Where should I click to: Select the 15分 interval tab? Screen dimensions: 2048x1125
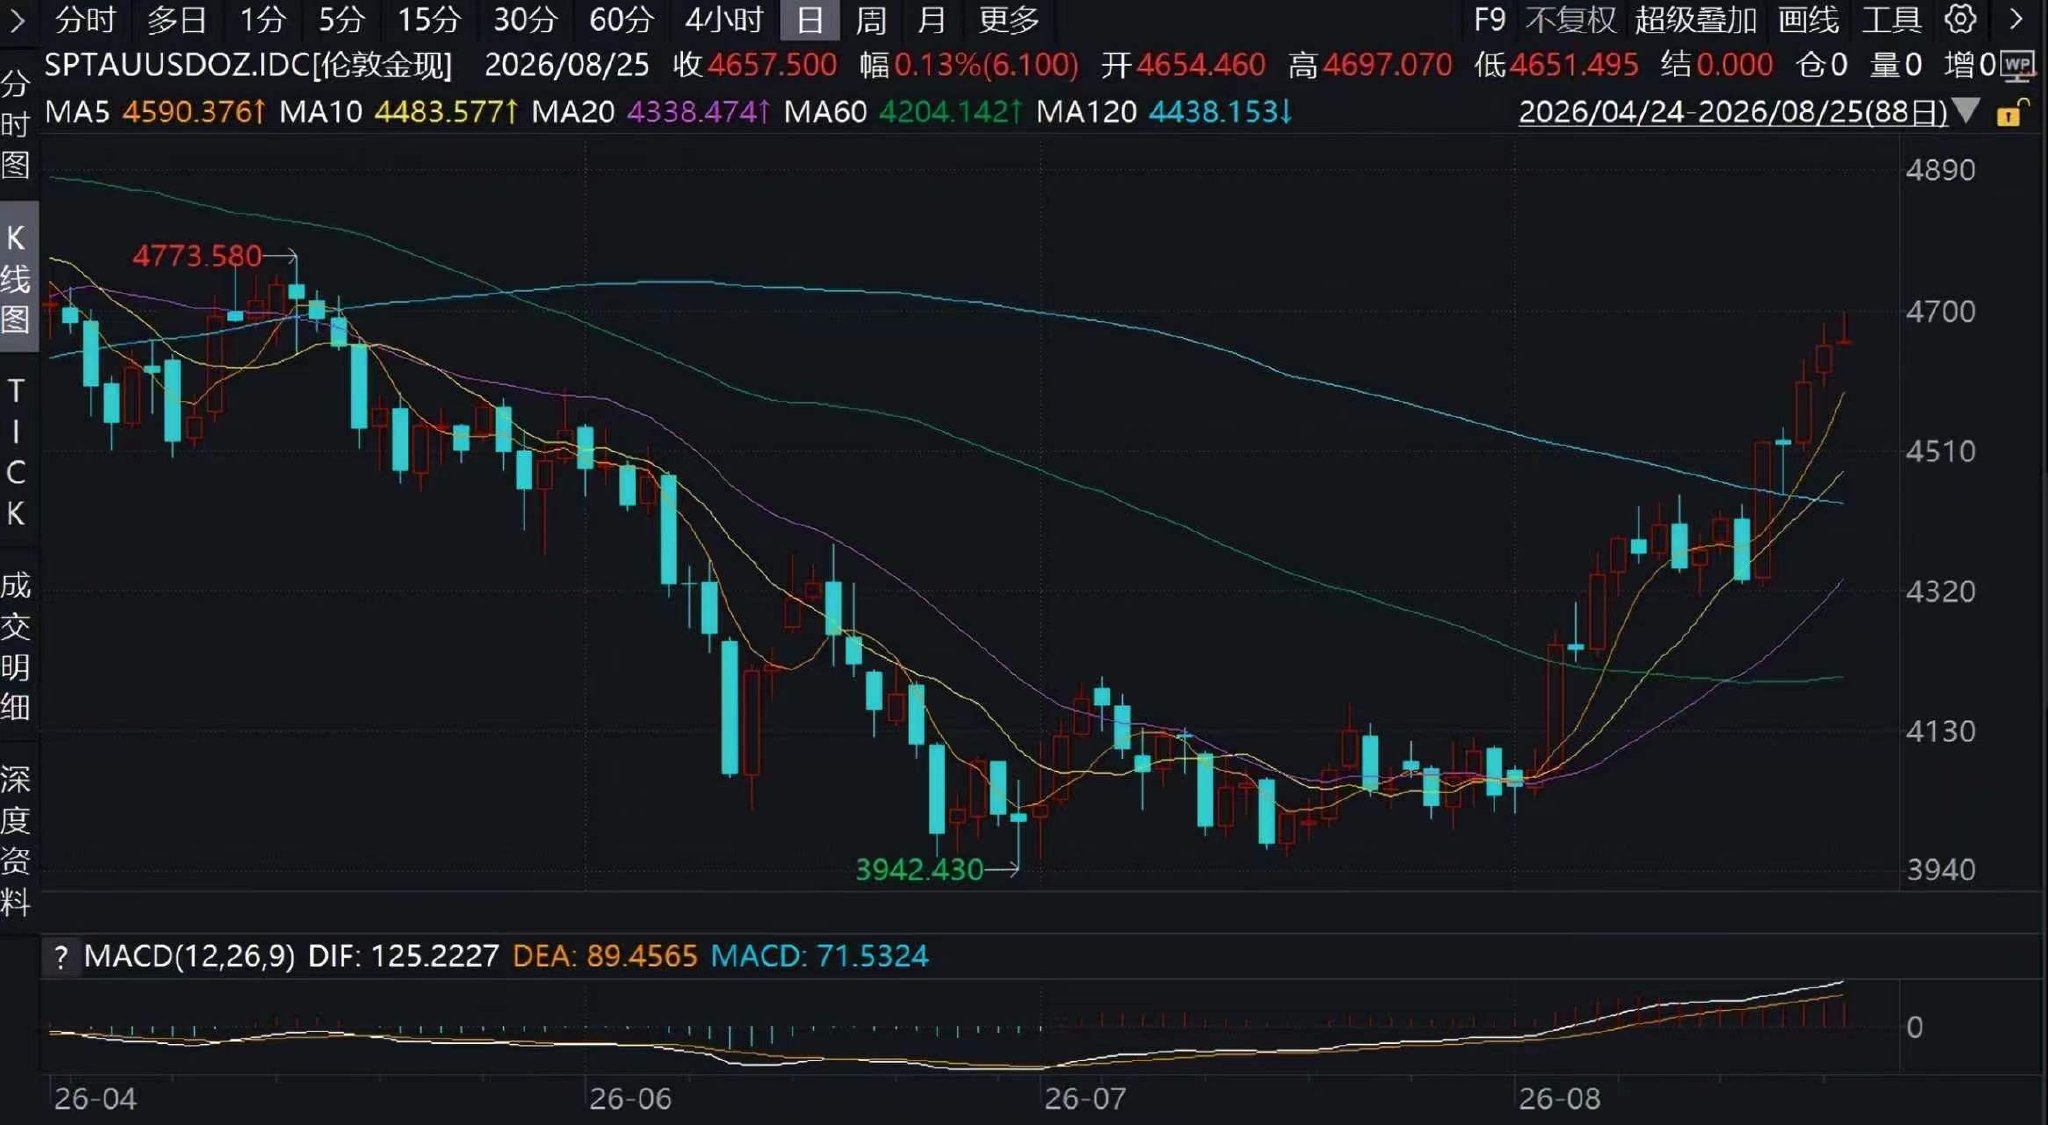(429, 19)
